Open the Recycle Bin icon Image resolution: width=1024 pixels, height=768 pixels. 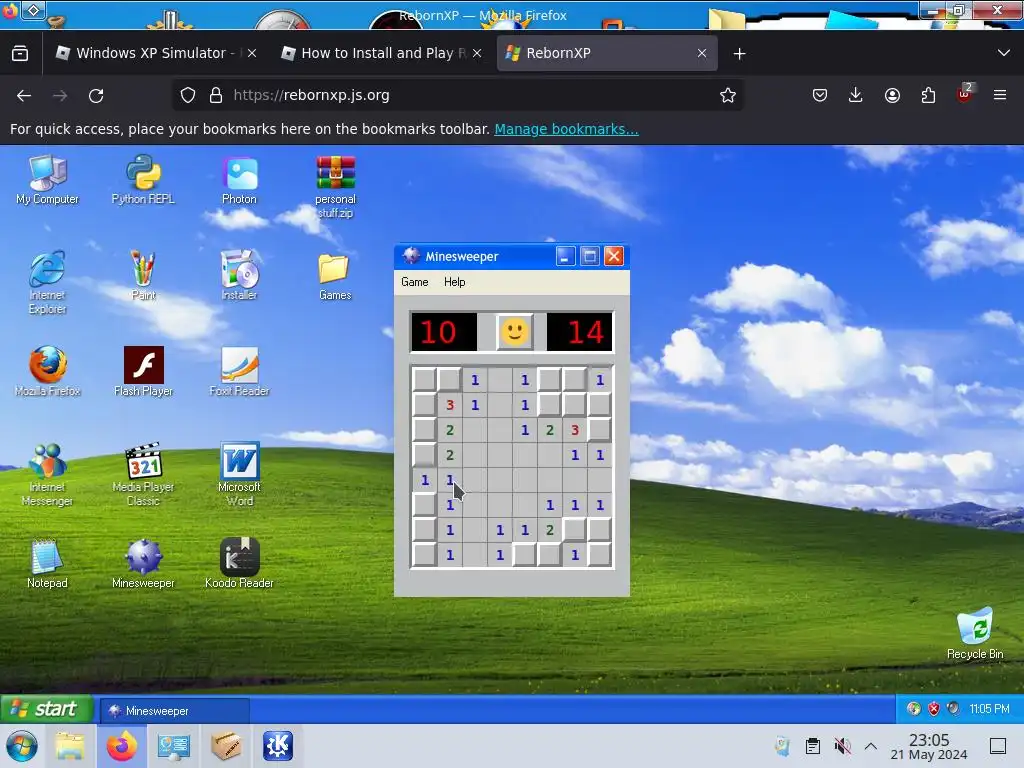click(x=974, y=634)
